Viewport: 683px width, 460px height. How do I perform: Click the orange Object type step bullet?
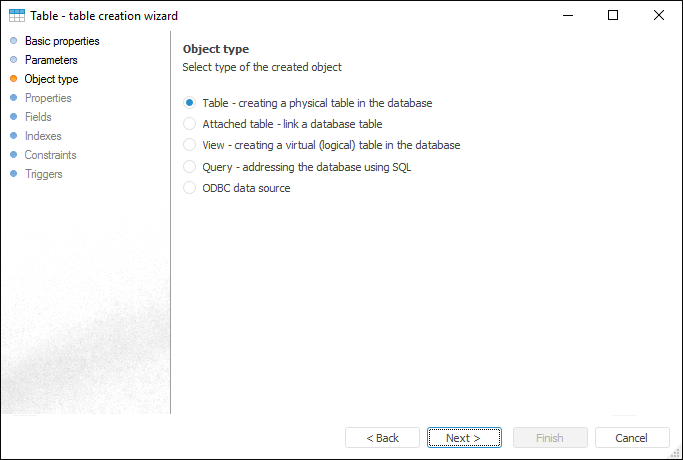tap(13, 79)
